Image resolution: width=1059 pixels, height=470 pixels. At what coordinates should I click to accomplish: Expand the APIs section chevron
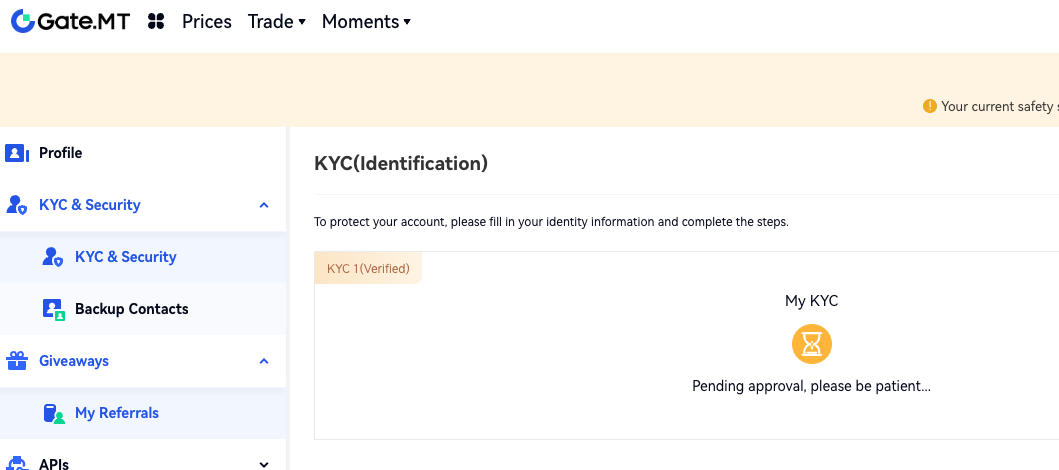pos(264,464)
